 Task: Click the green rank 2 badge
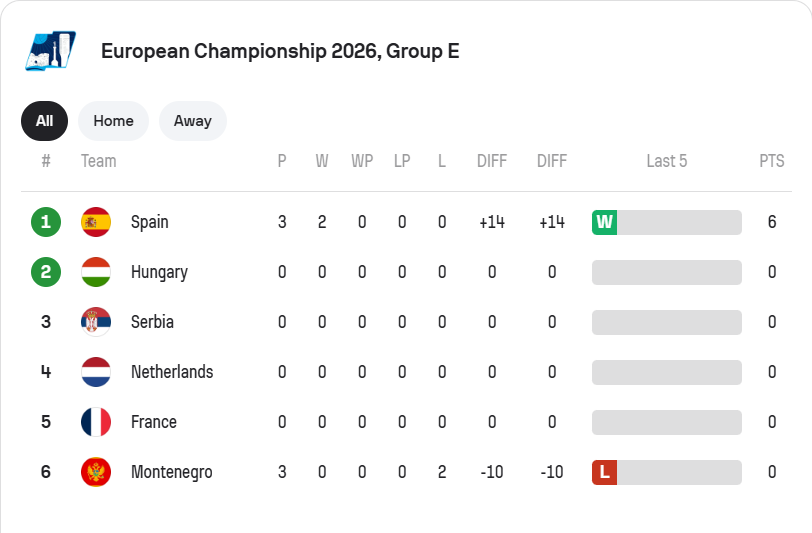coord(46,272)
